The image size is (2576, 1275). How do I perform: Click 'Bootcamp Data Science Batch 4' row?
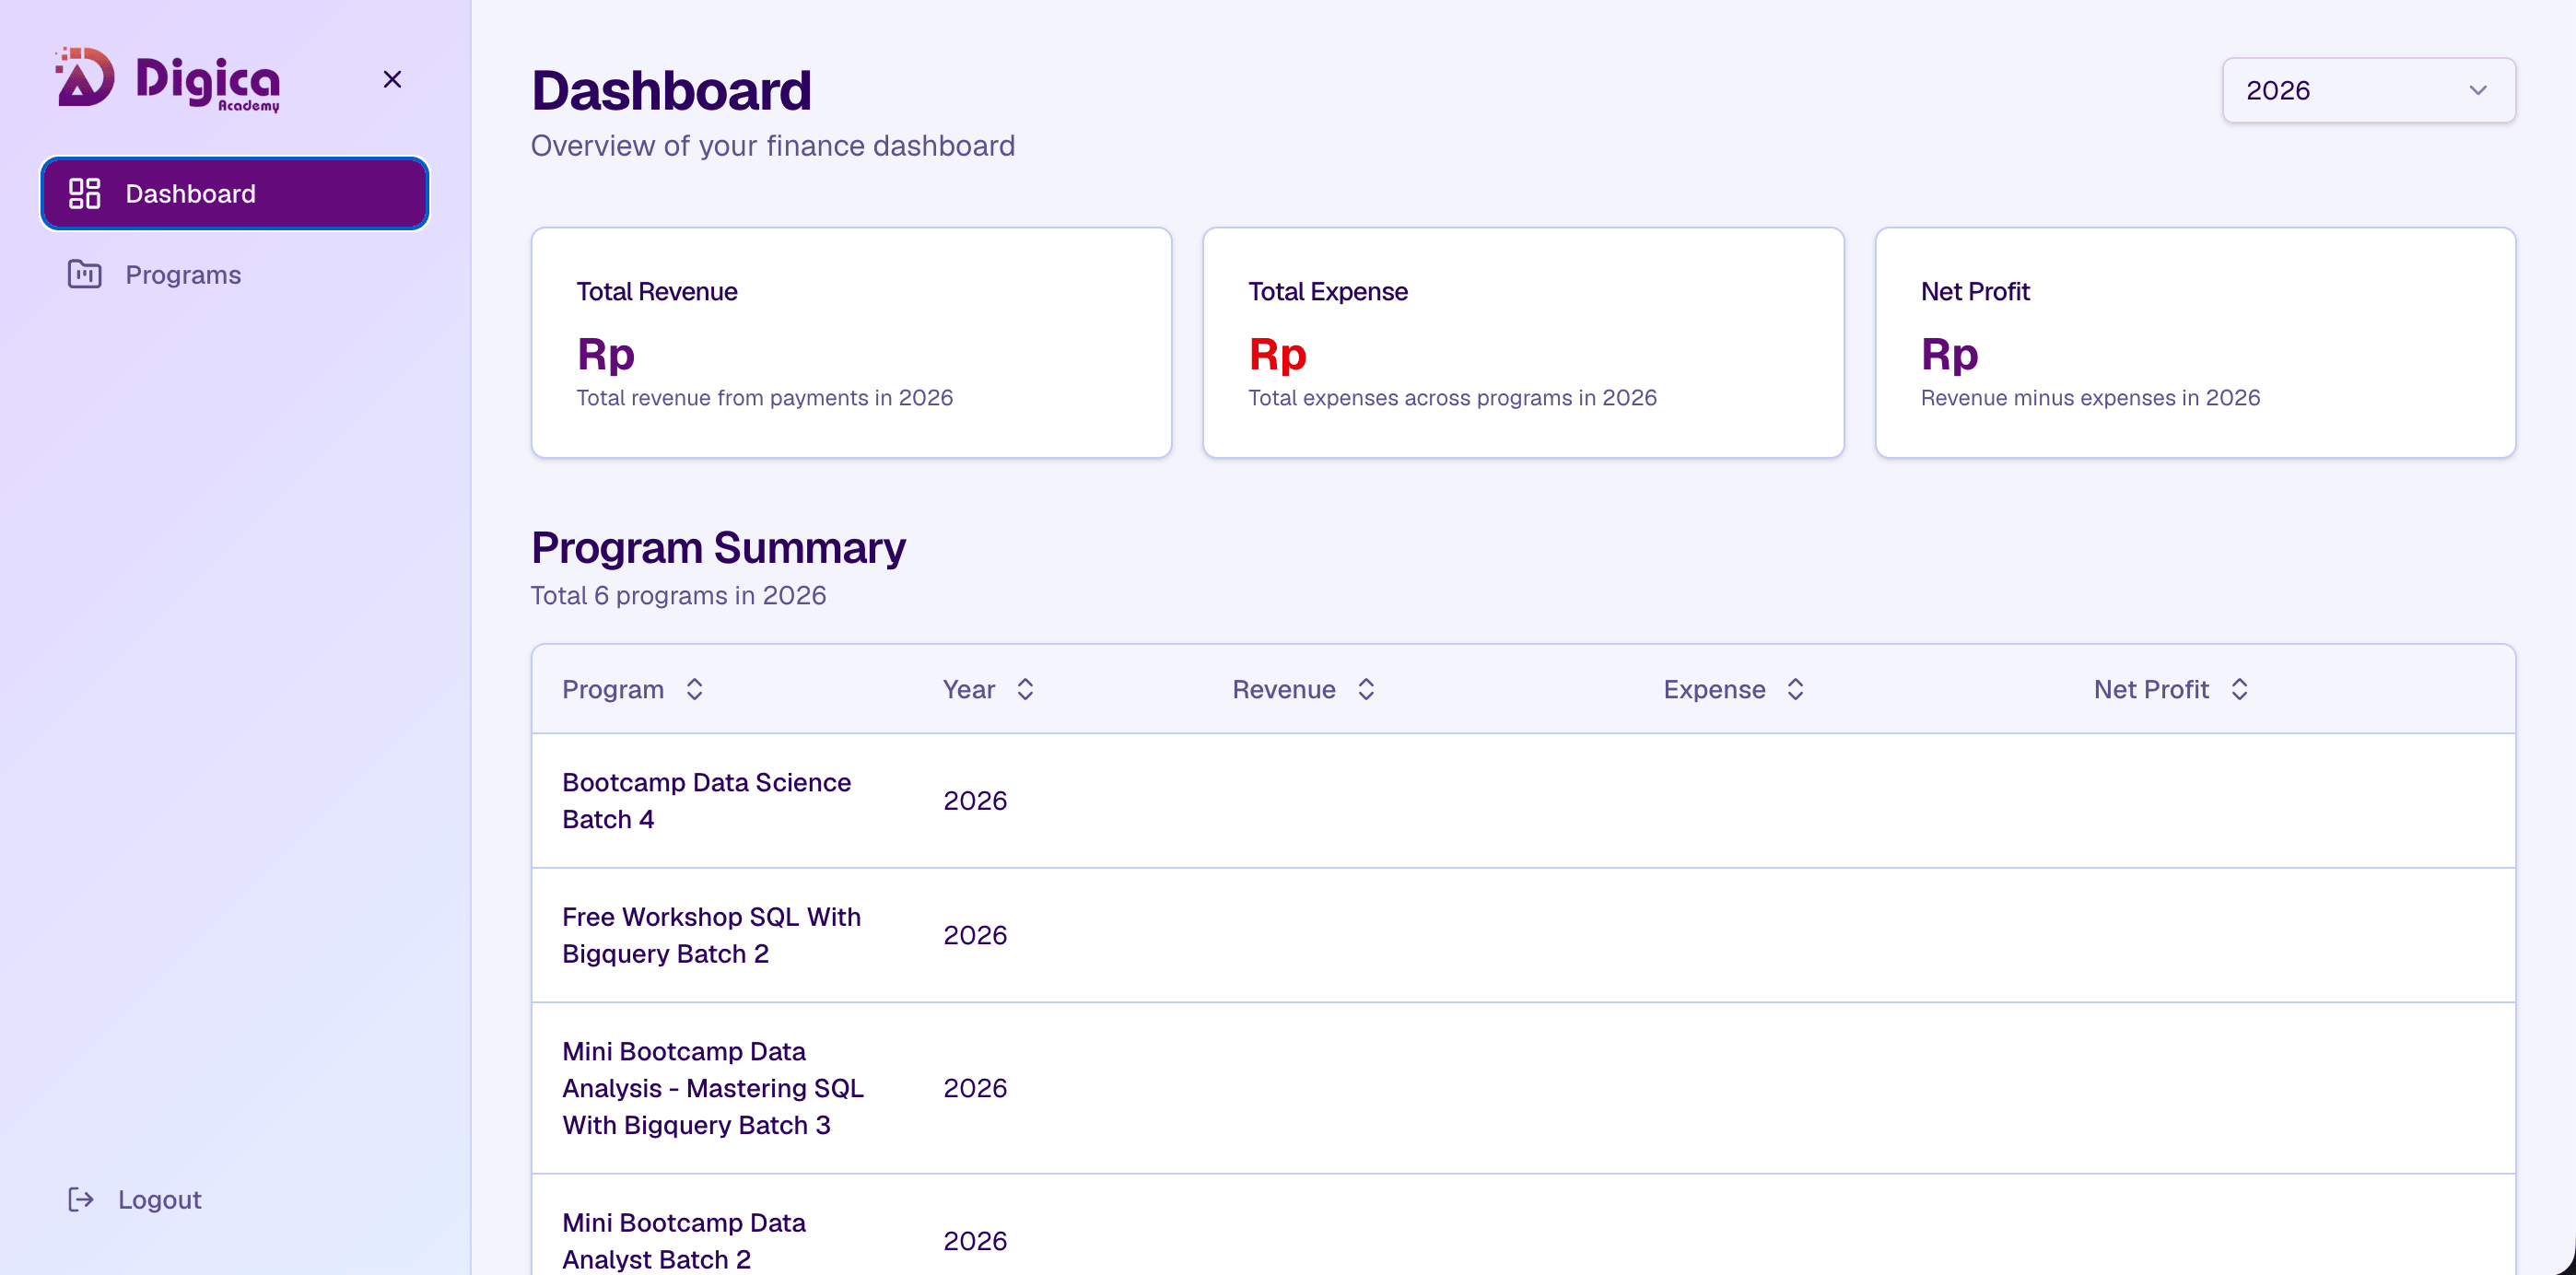1523,800
